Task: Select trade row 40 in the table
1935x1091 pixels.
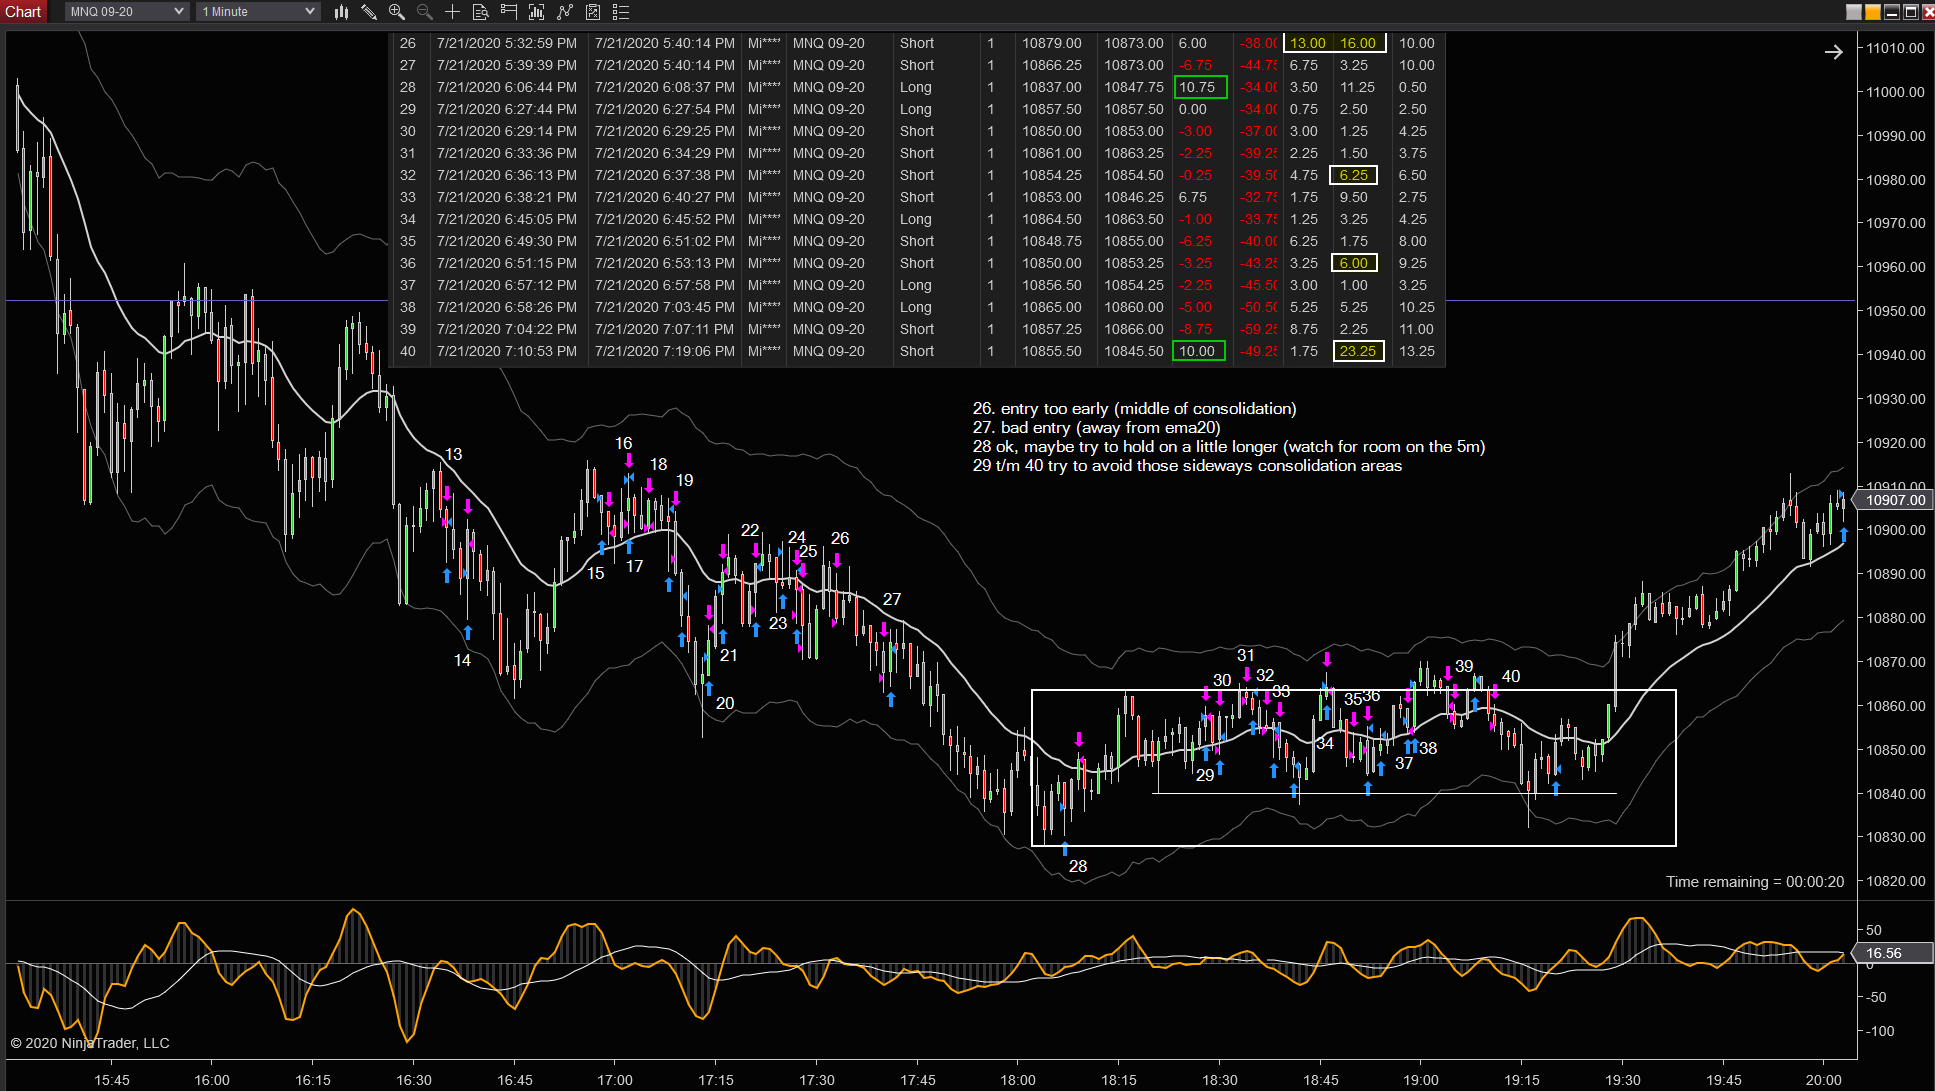Action: (917, 351)
